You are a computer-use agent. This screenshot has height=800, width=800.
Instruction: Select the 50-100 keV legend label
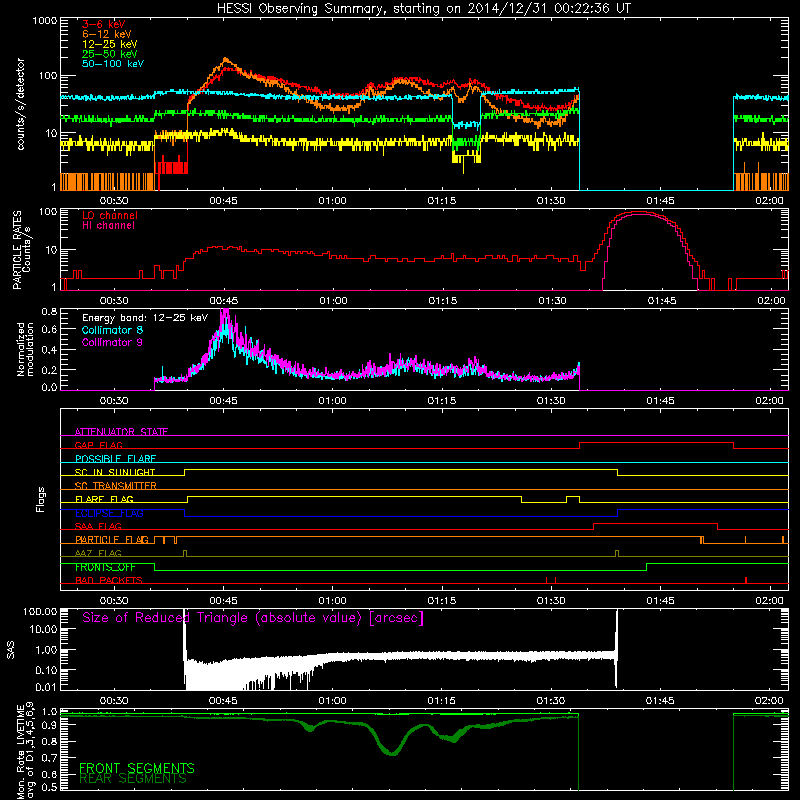[x=113, y=64]
